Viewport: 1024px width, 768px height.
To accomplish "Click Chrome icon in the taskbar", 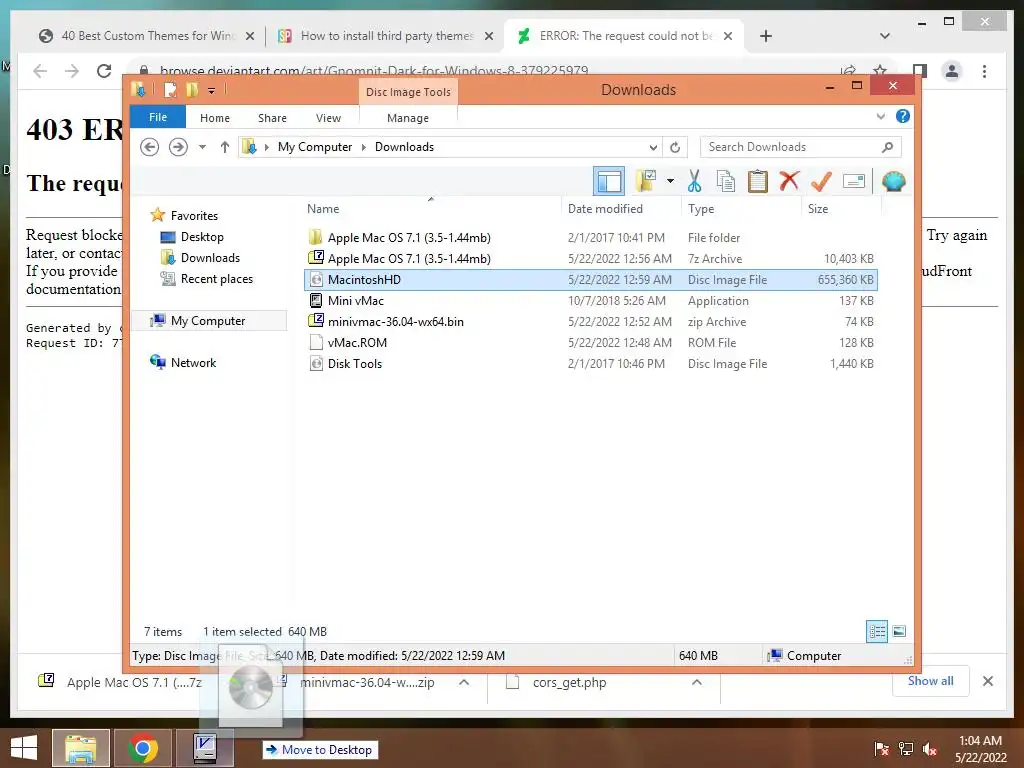I will pos(143,748).
